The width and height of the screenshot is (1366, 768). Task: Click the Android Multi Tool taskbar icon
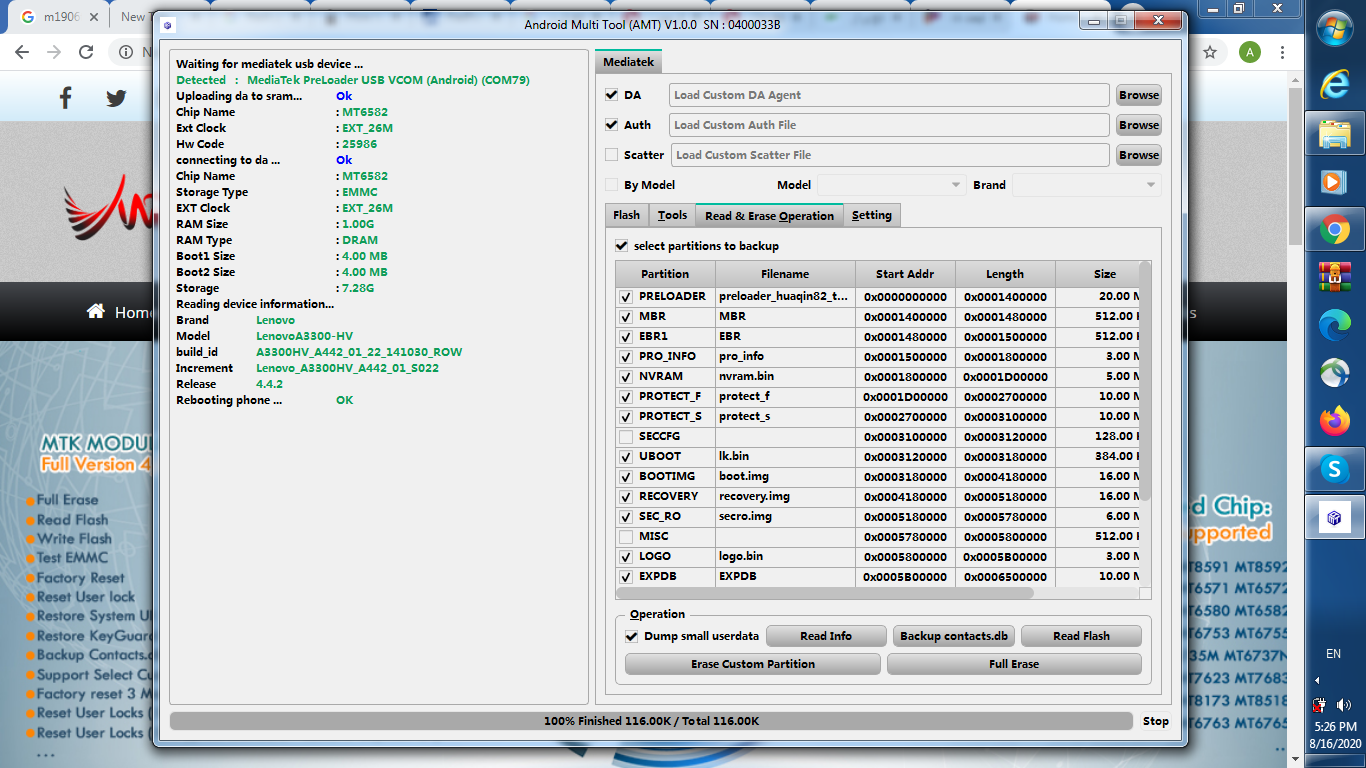1334,517
